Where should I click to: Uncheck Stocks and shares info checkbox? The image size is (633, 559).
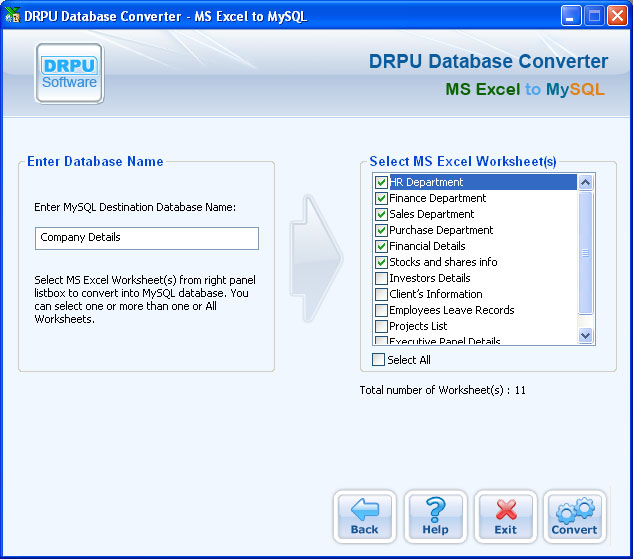pyautogui.click(x=381, y=262)
